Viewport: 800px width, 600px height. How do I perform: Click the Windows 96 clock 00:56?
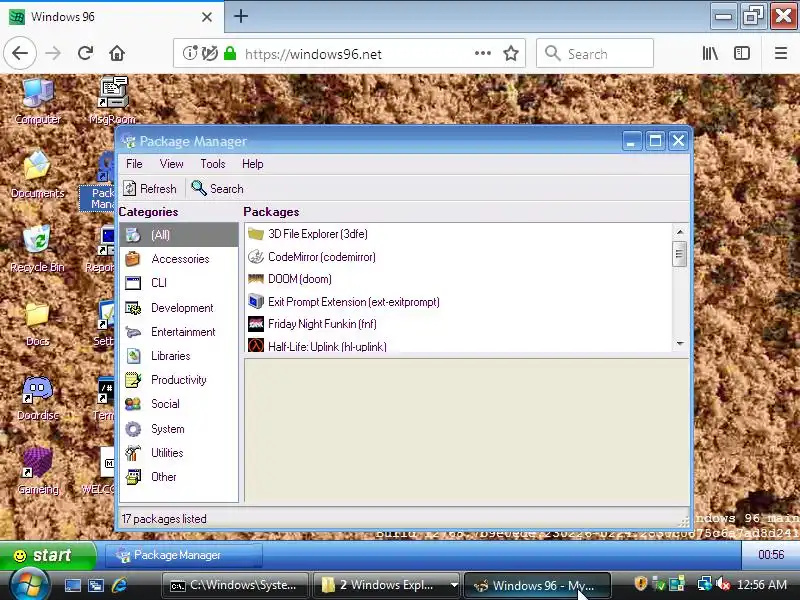click(x=771, y=555)
